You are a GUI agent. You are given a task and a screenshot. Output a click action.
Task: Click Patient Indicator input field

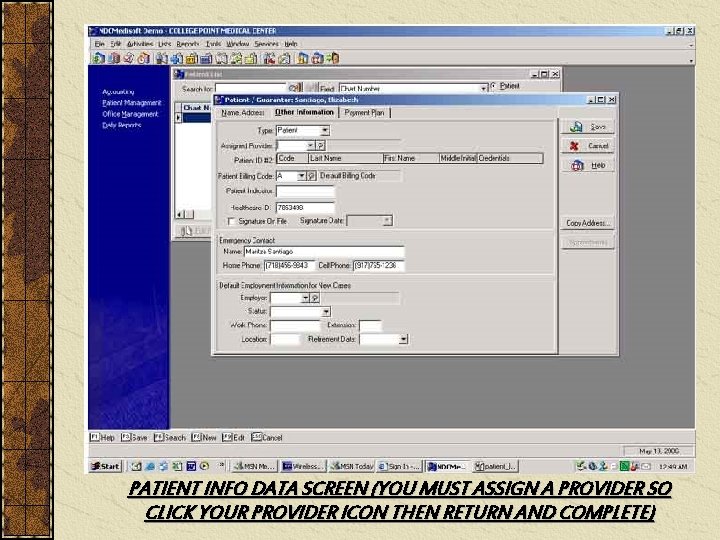coord(305,191)
